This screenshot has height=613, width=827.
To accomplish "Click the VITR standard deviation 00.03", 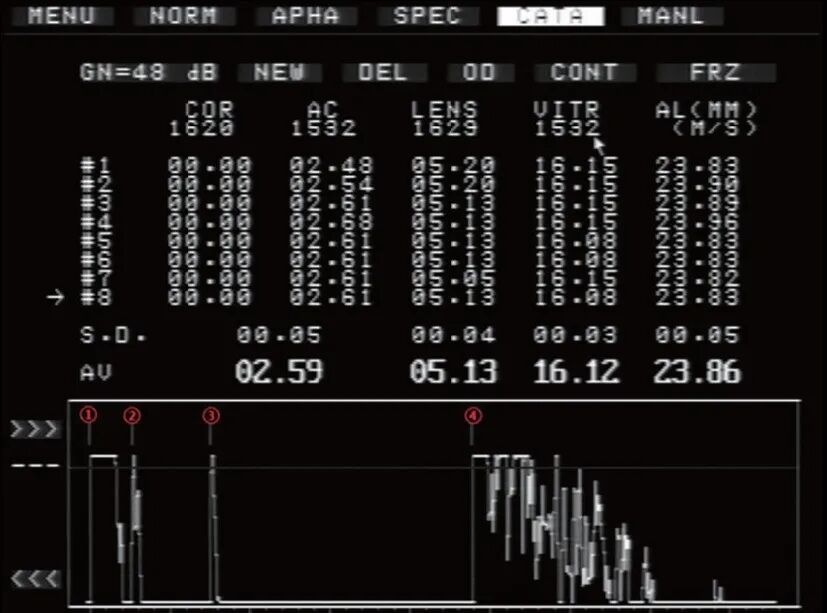I will coord(575,336).
